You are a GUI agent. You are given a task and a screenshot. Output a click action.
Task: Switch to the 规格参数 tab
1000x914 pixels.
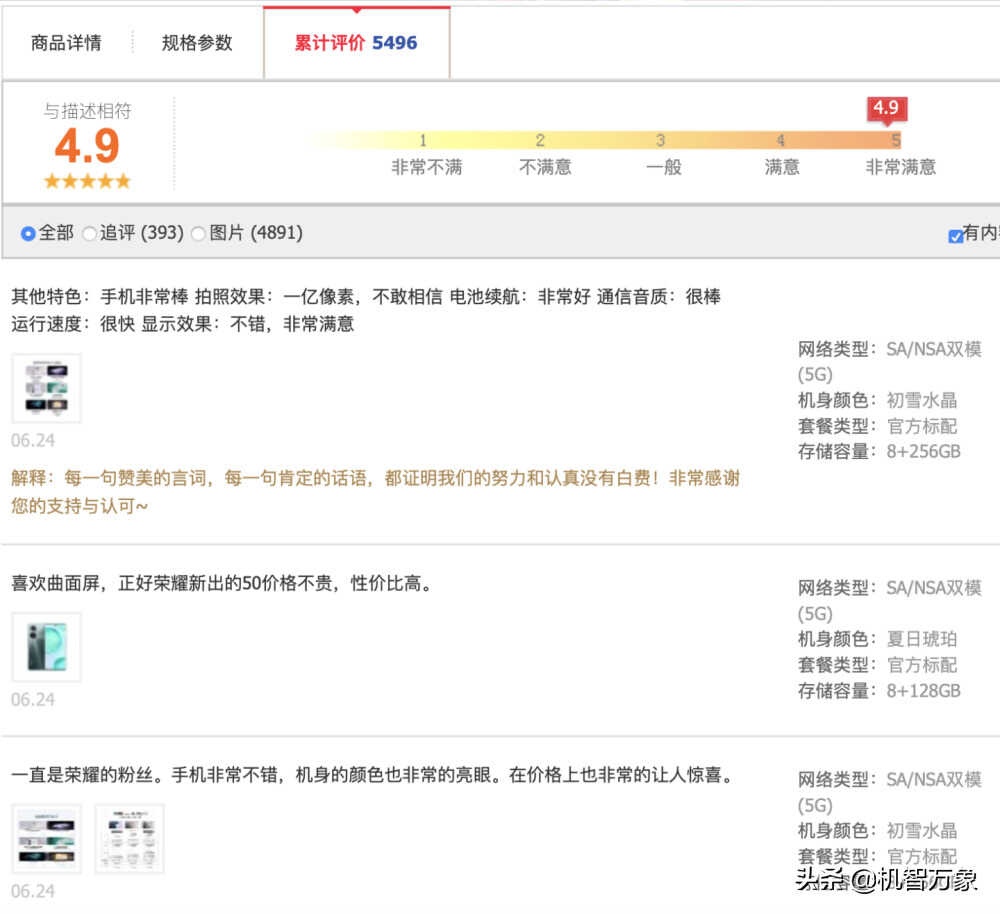click(197, 43)
